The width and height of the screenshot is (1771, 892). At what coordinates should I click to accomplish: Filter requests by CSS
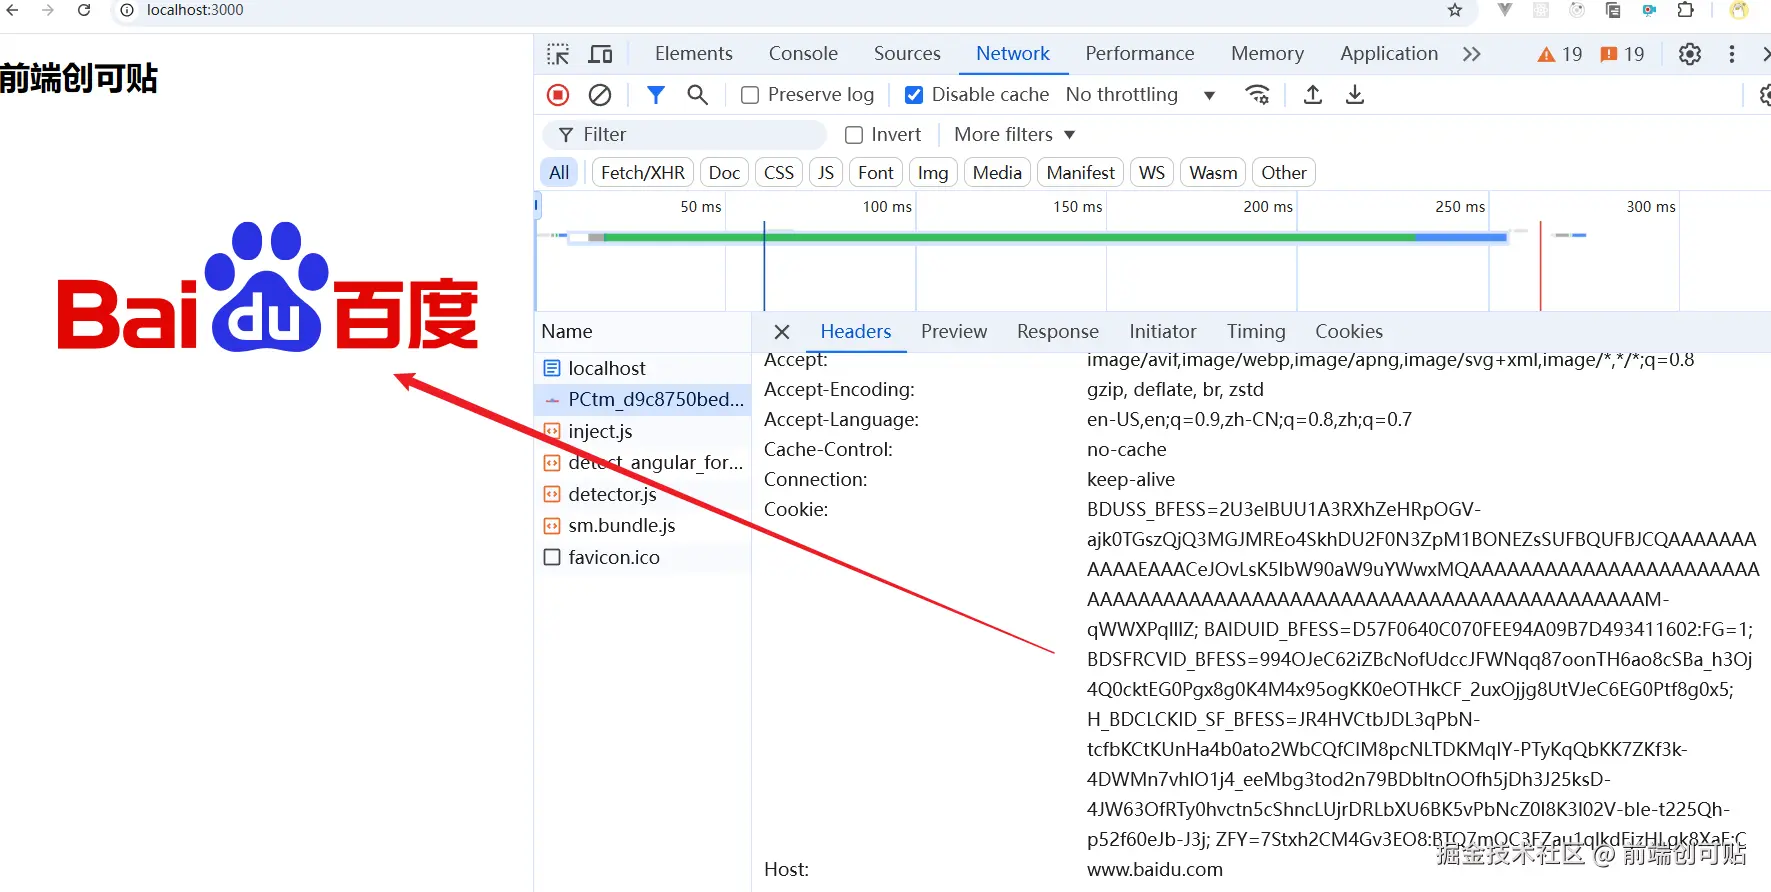(779, 173)
